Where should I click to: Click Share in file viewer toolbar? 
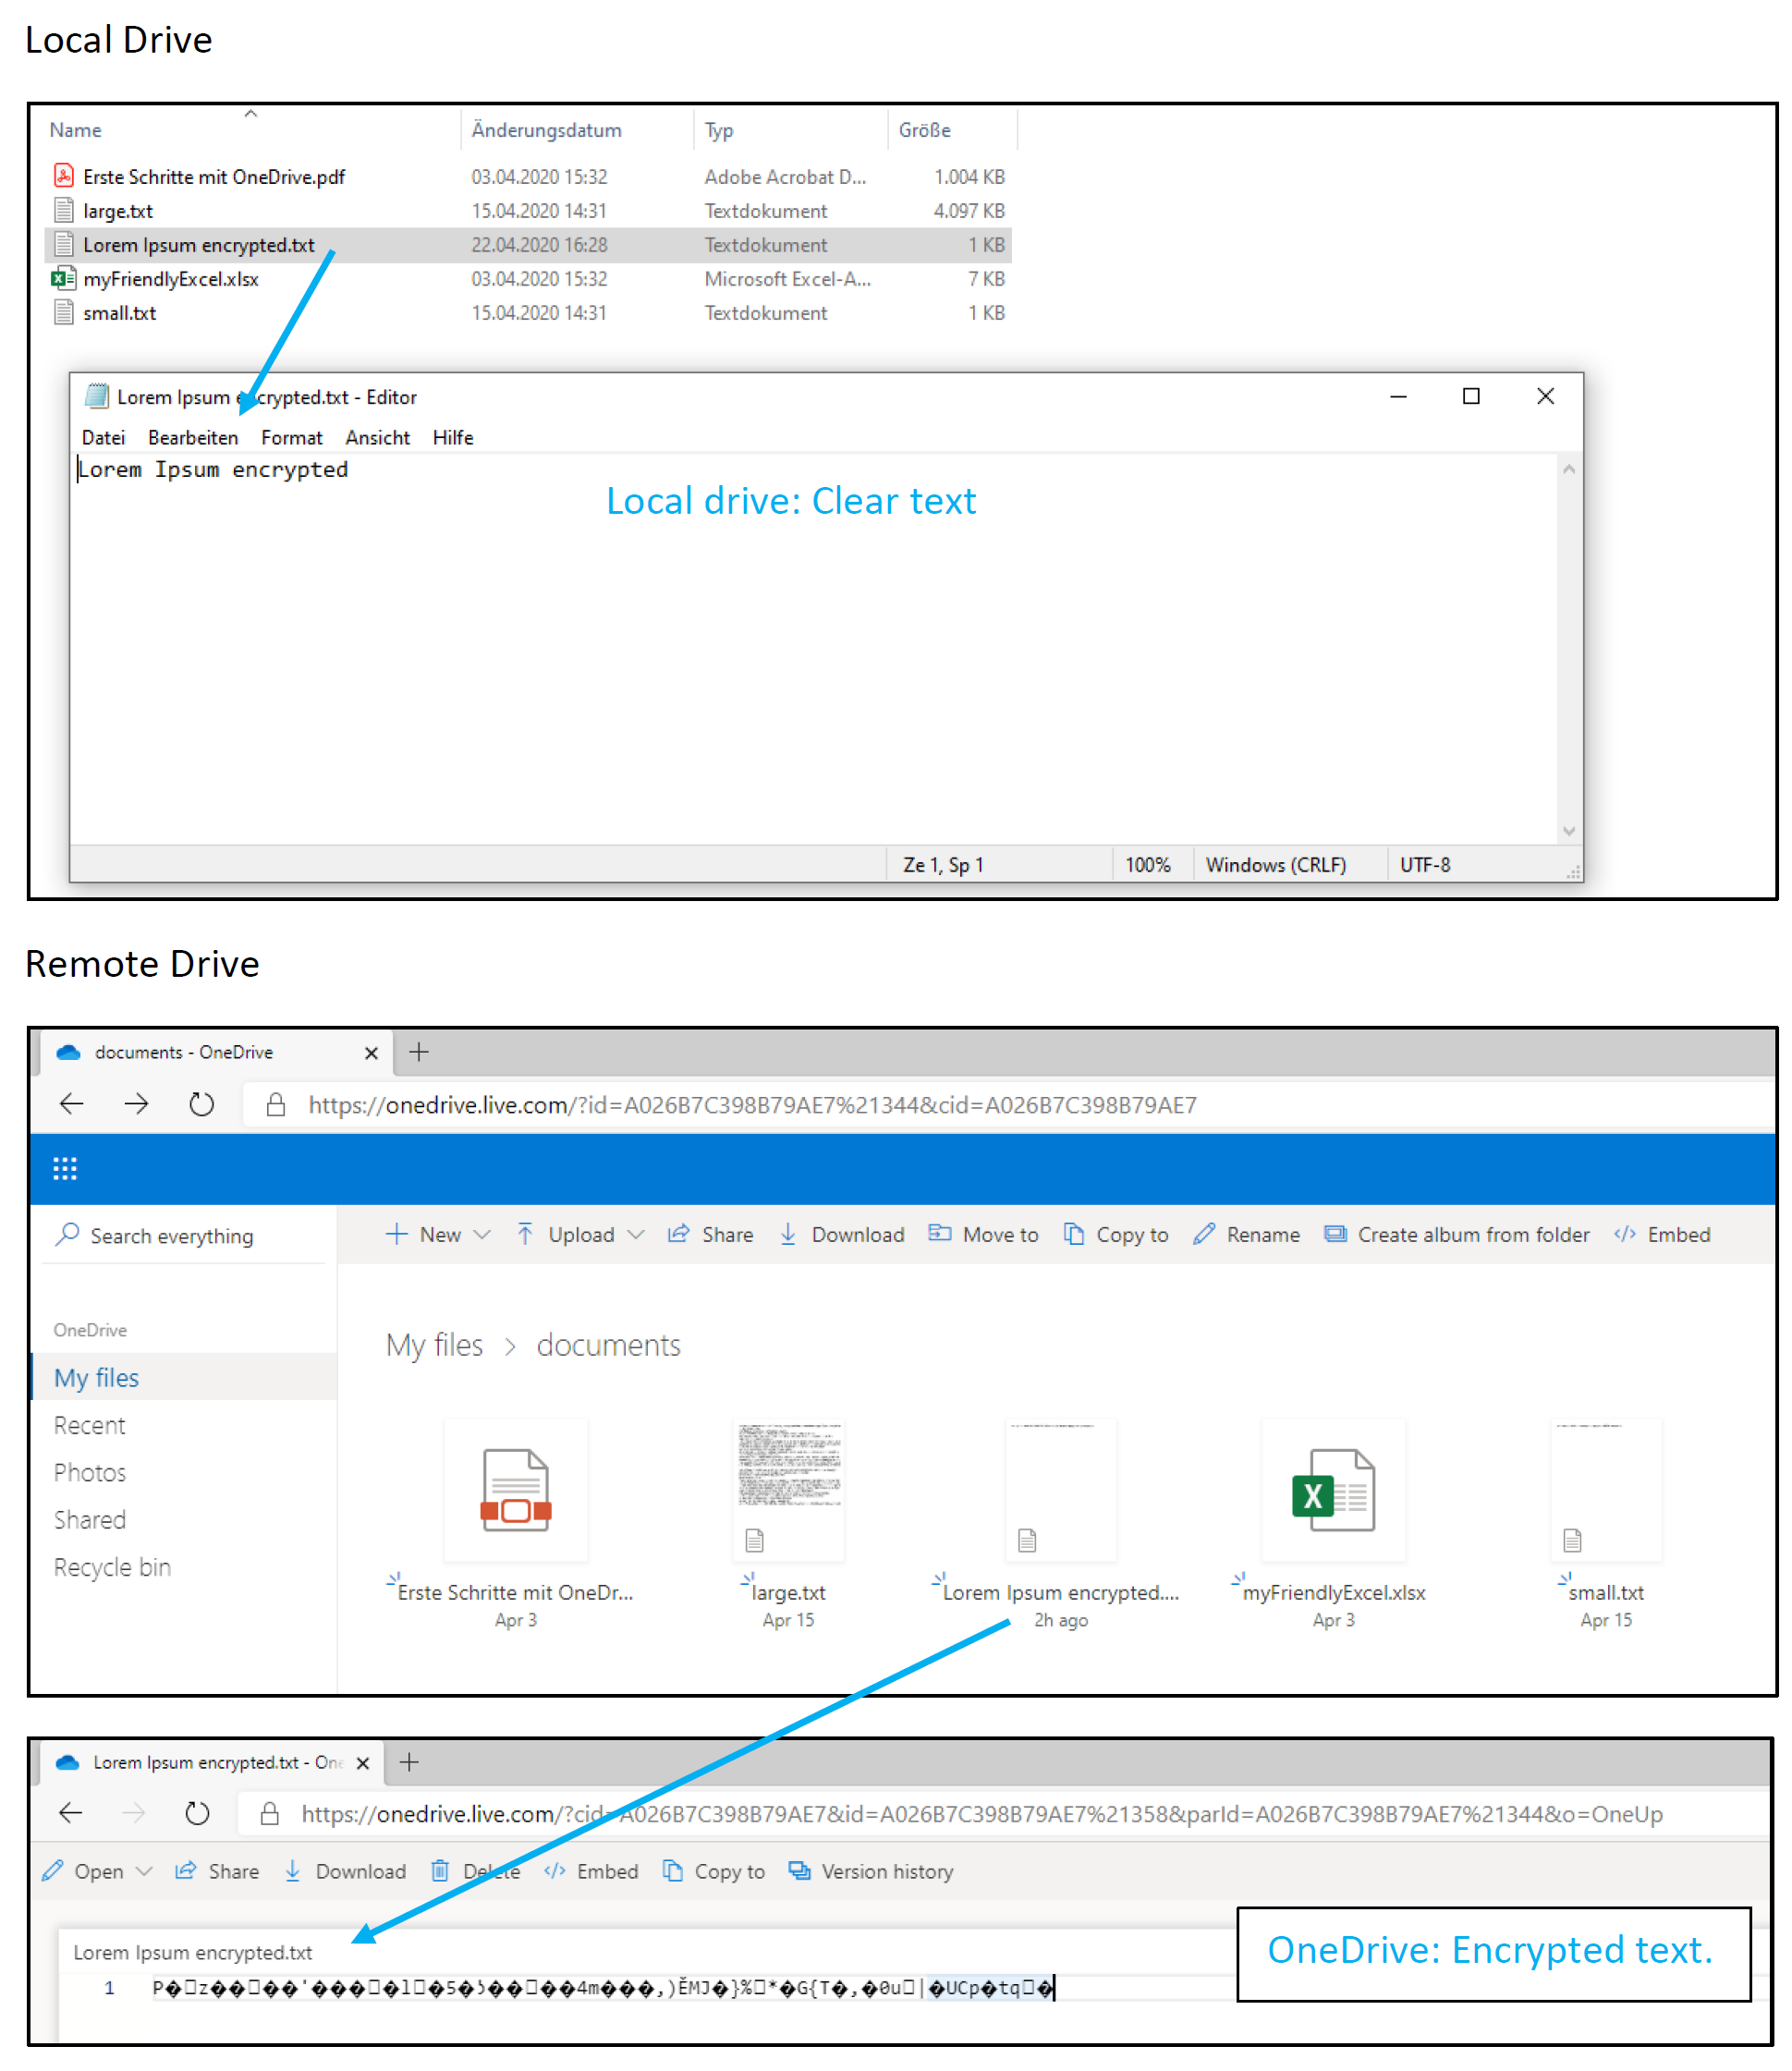(217, 1871)
